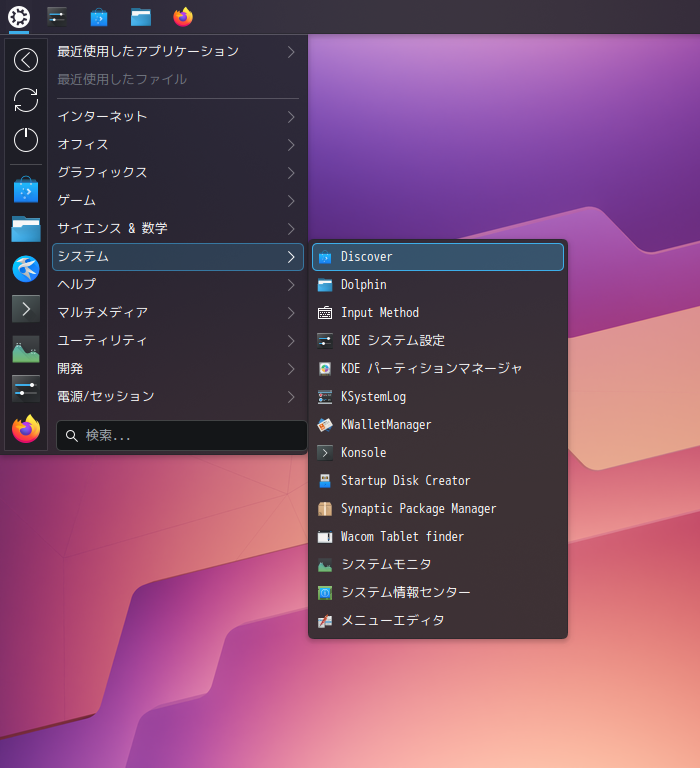Open Dolphin folder icon in sidebar favorites
This screenshot has width=700, height=768.
pos(26,229)
